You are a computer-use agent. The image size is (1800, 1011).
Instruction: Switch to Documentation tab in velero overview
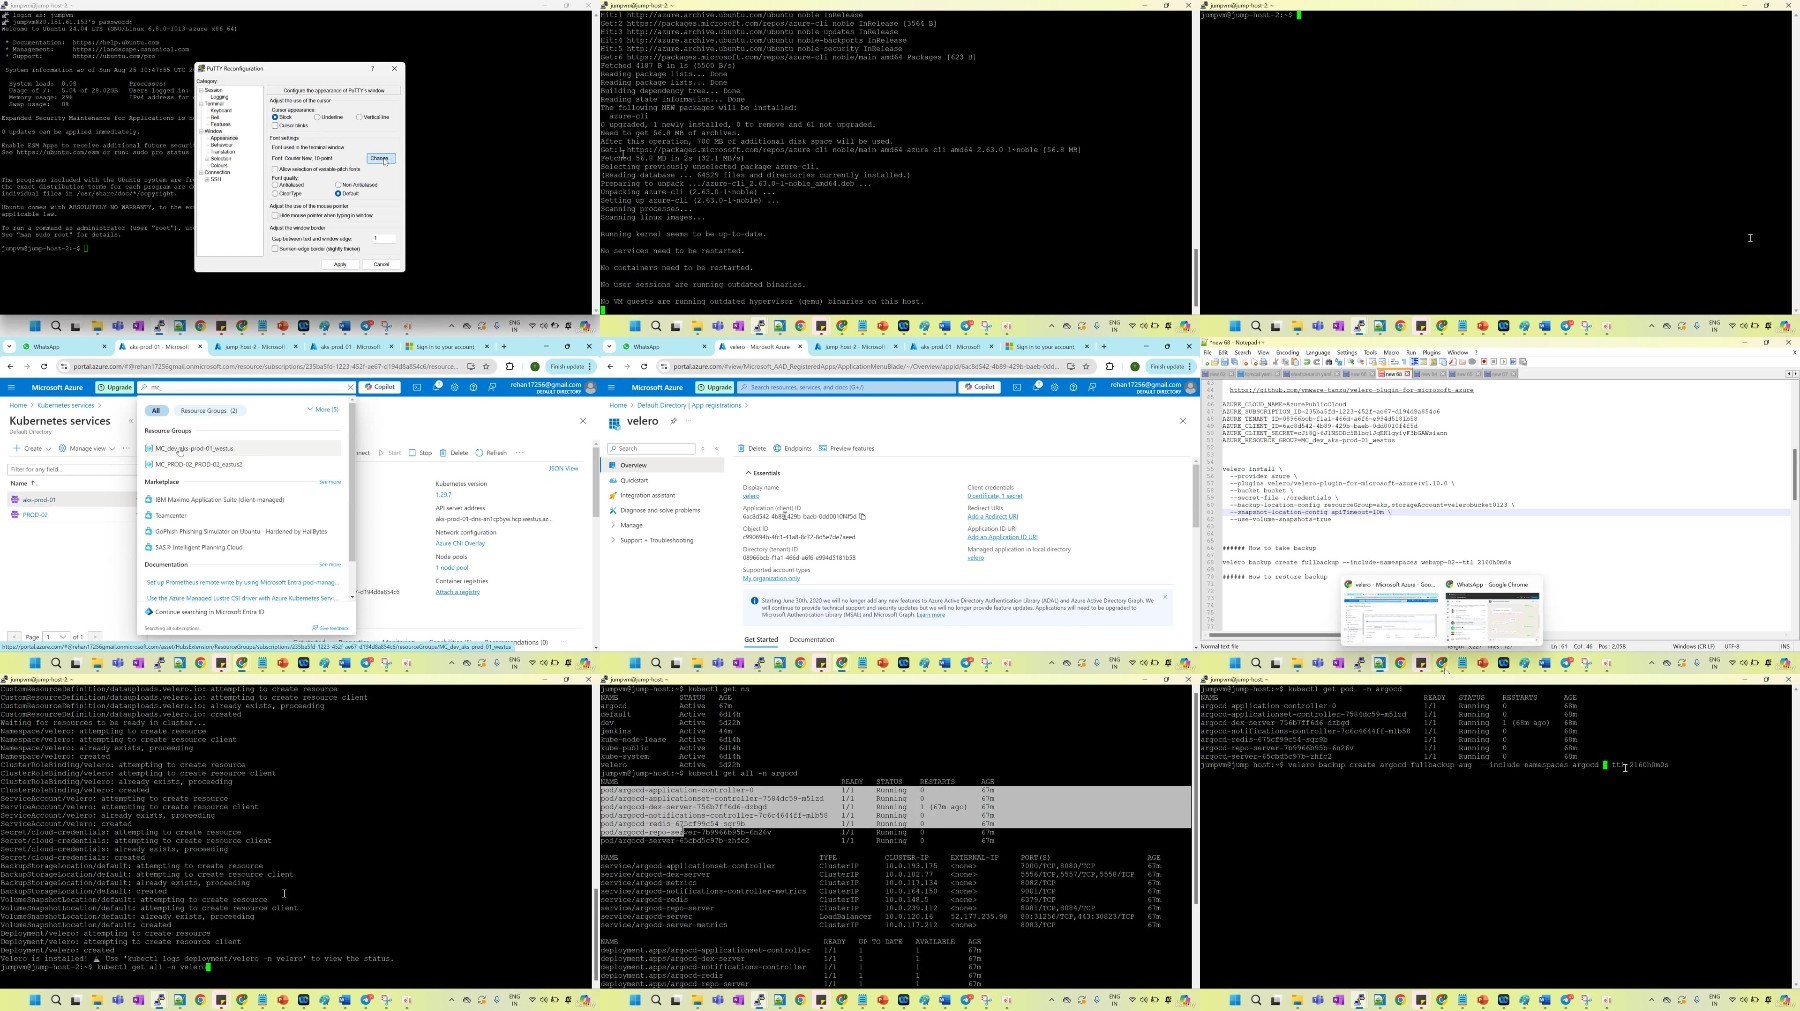(x=811, y=640)
